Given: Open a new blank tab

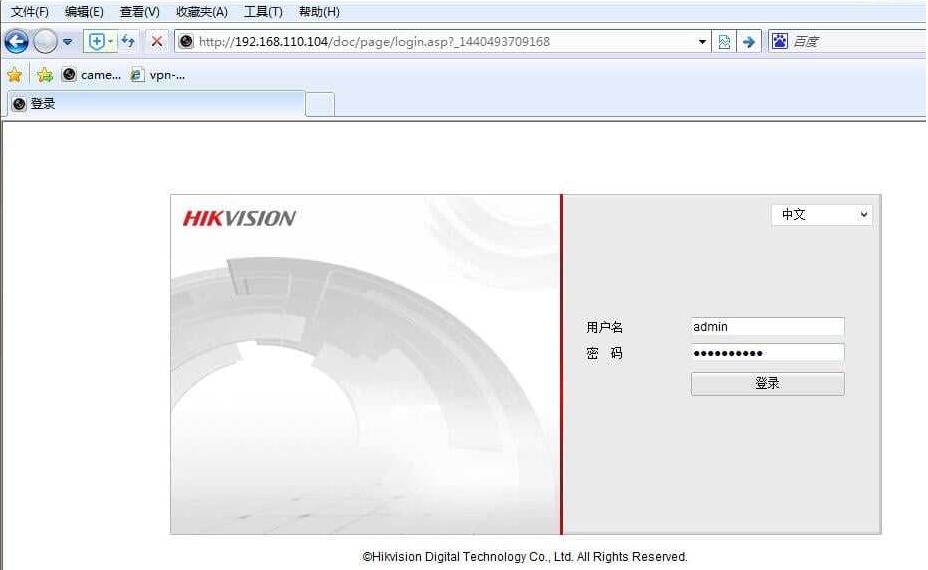Looking at the screenshot, I should 320,104.
